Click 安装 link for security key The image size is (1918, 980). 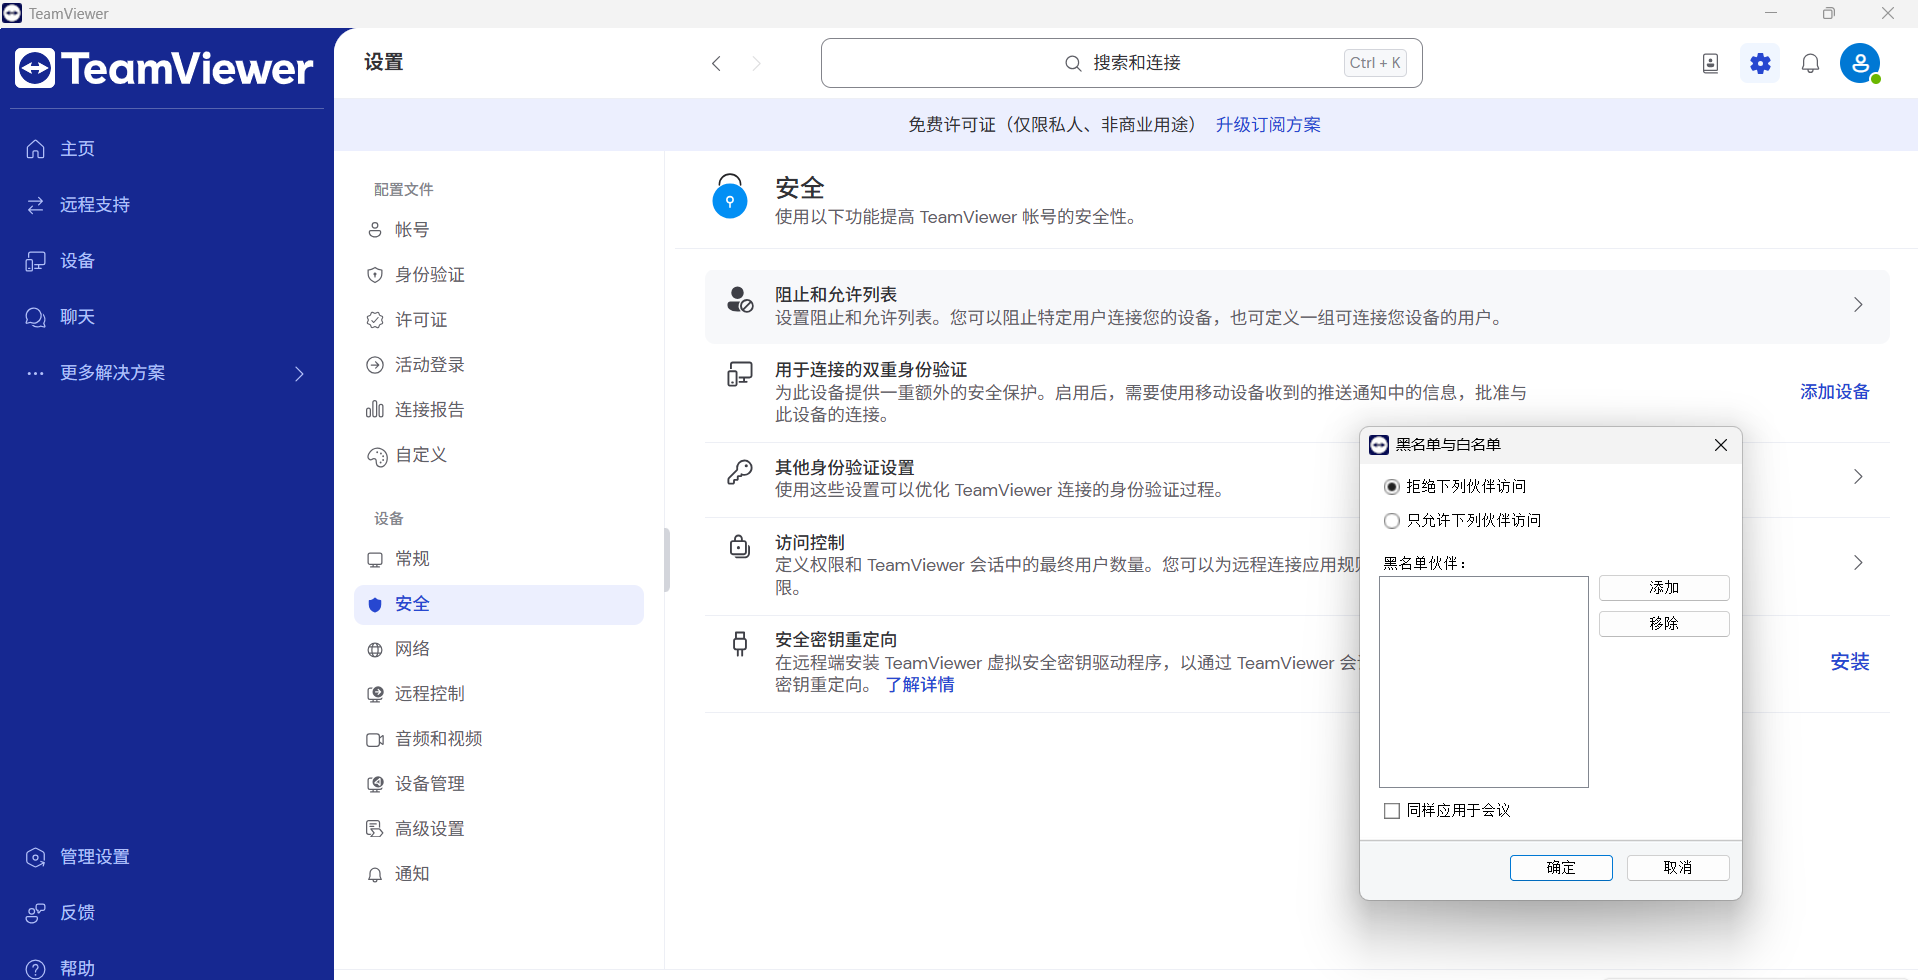click(1849, 662)
